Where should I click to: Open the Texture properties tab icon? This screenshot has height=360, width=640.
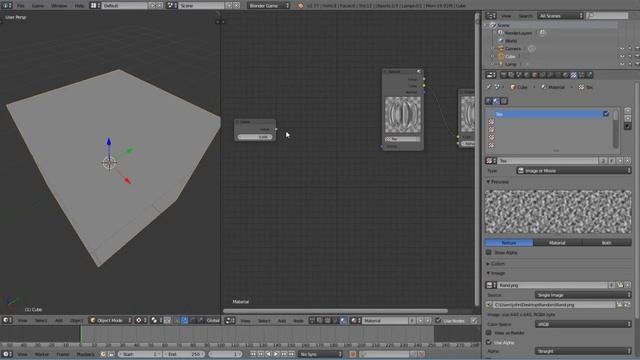click(x=573, y=75)
